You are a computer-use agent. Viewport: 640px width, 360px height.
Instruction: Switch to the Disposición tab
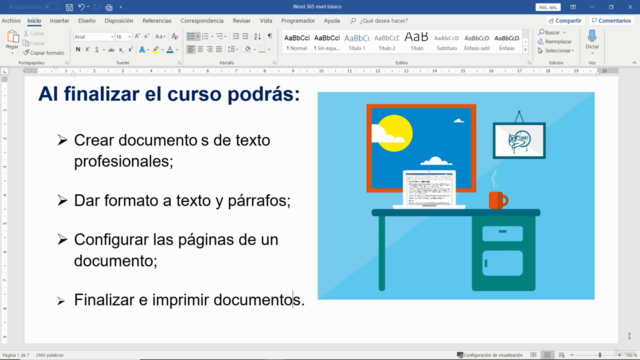pyautogui.click(x=119, y=21)
